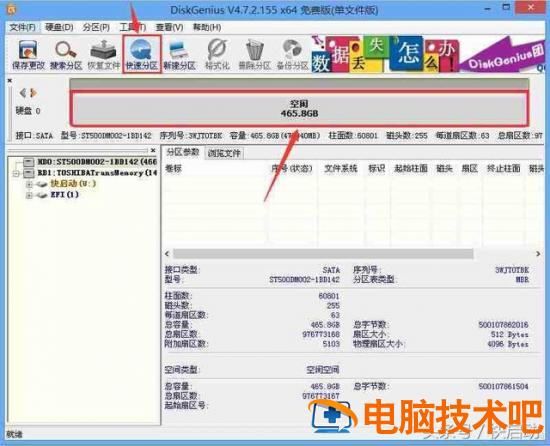Viewport: 550px width, 446px height.
Task: Open the 备份分区 (Backup Partition) tool
Action: point(292,55)
